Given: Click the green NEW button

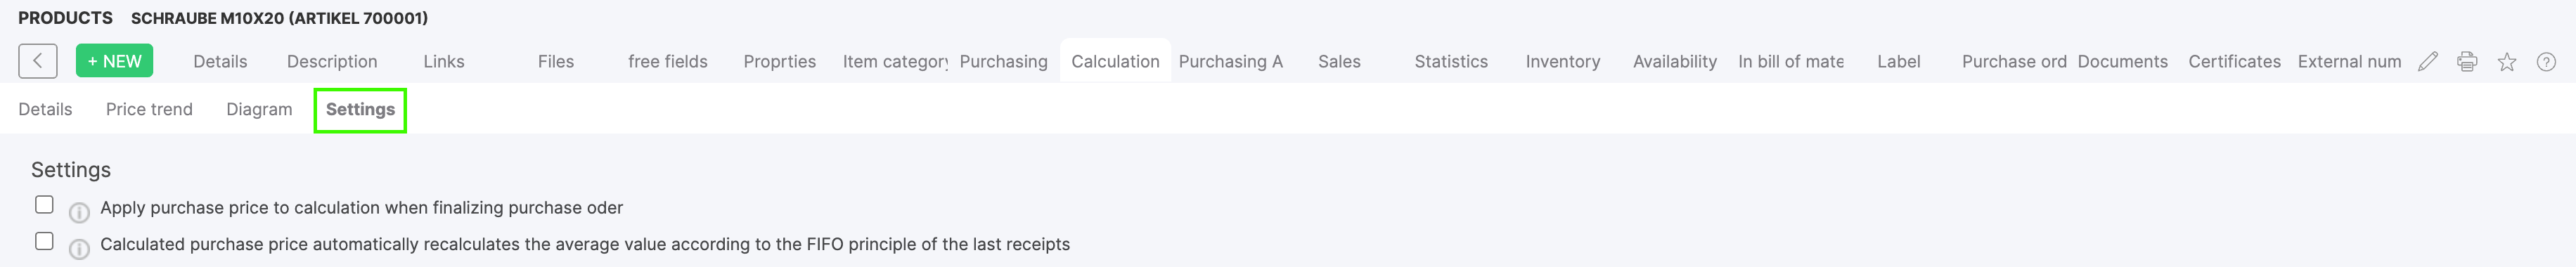Looking at the screenshot, I should coord(114,61).
